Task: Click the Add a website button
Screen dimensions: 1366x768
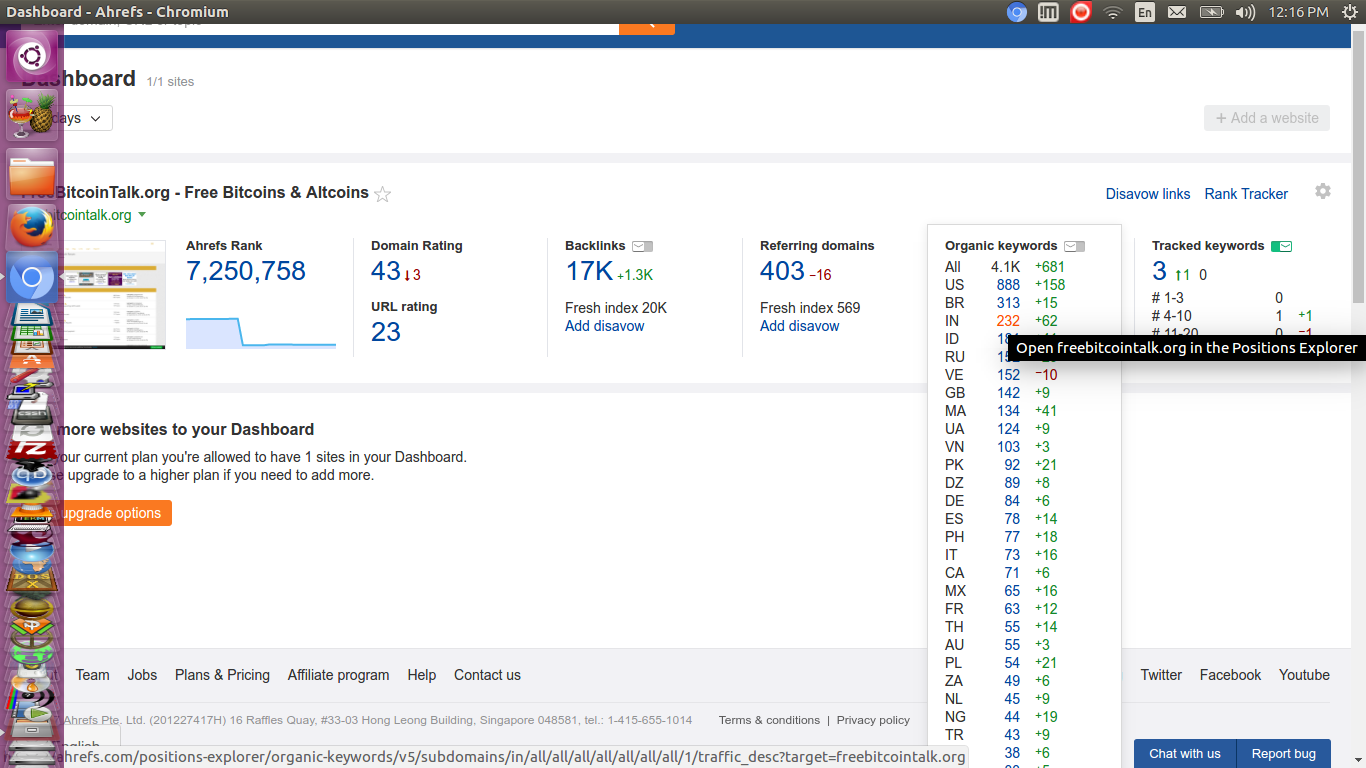Action: [1267, 118]
